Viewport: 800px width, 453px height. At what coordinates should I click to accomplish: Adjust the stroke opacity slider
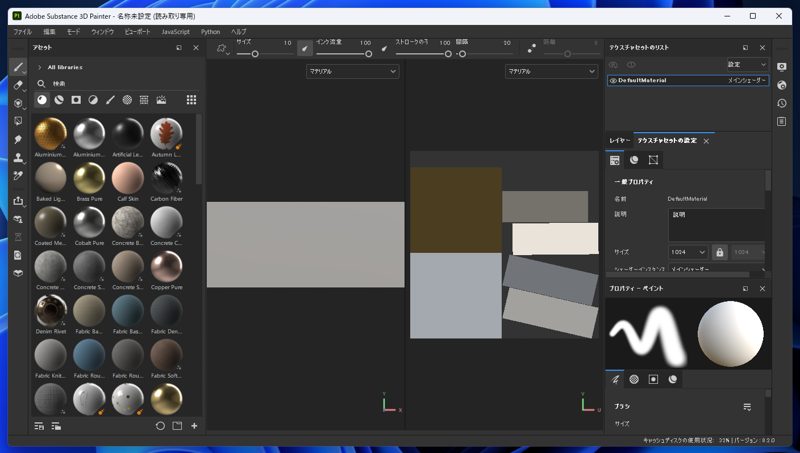(423, 54)
